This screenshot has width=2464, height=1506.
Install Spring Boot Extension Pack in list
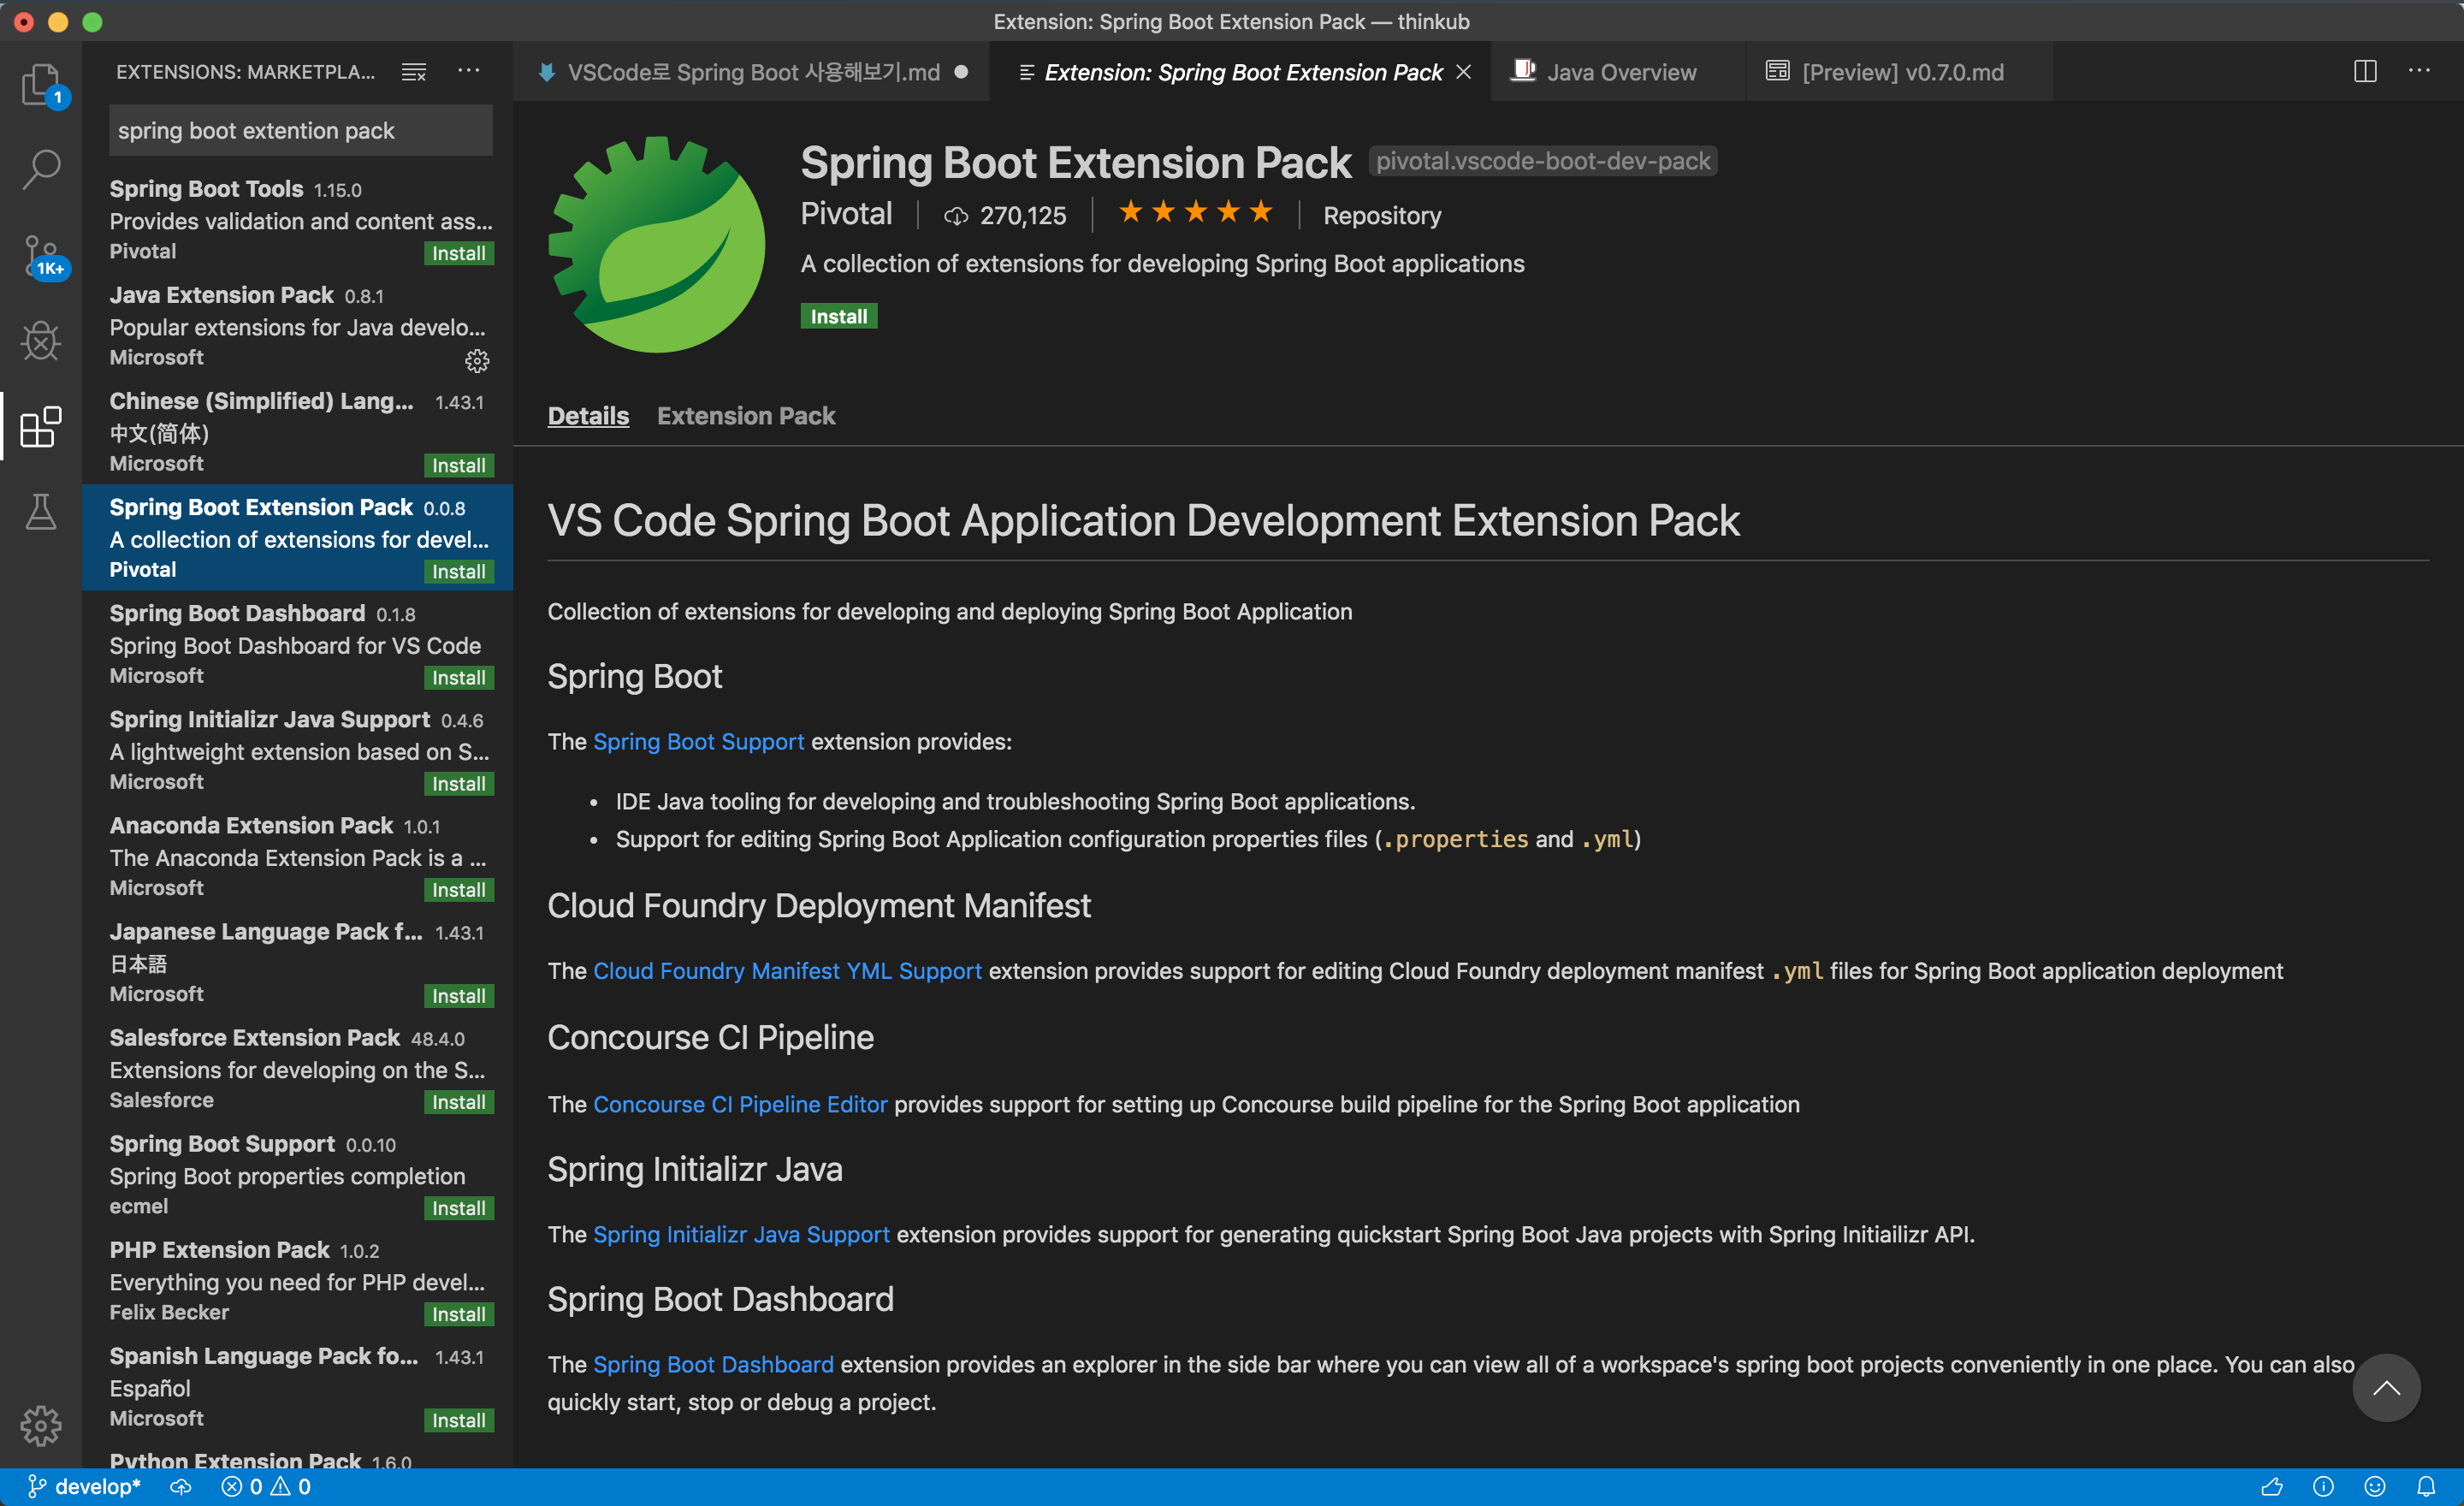pos(458,571)
